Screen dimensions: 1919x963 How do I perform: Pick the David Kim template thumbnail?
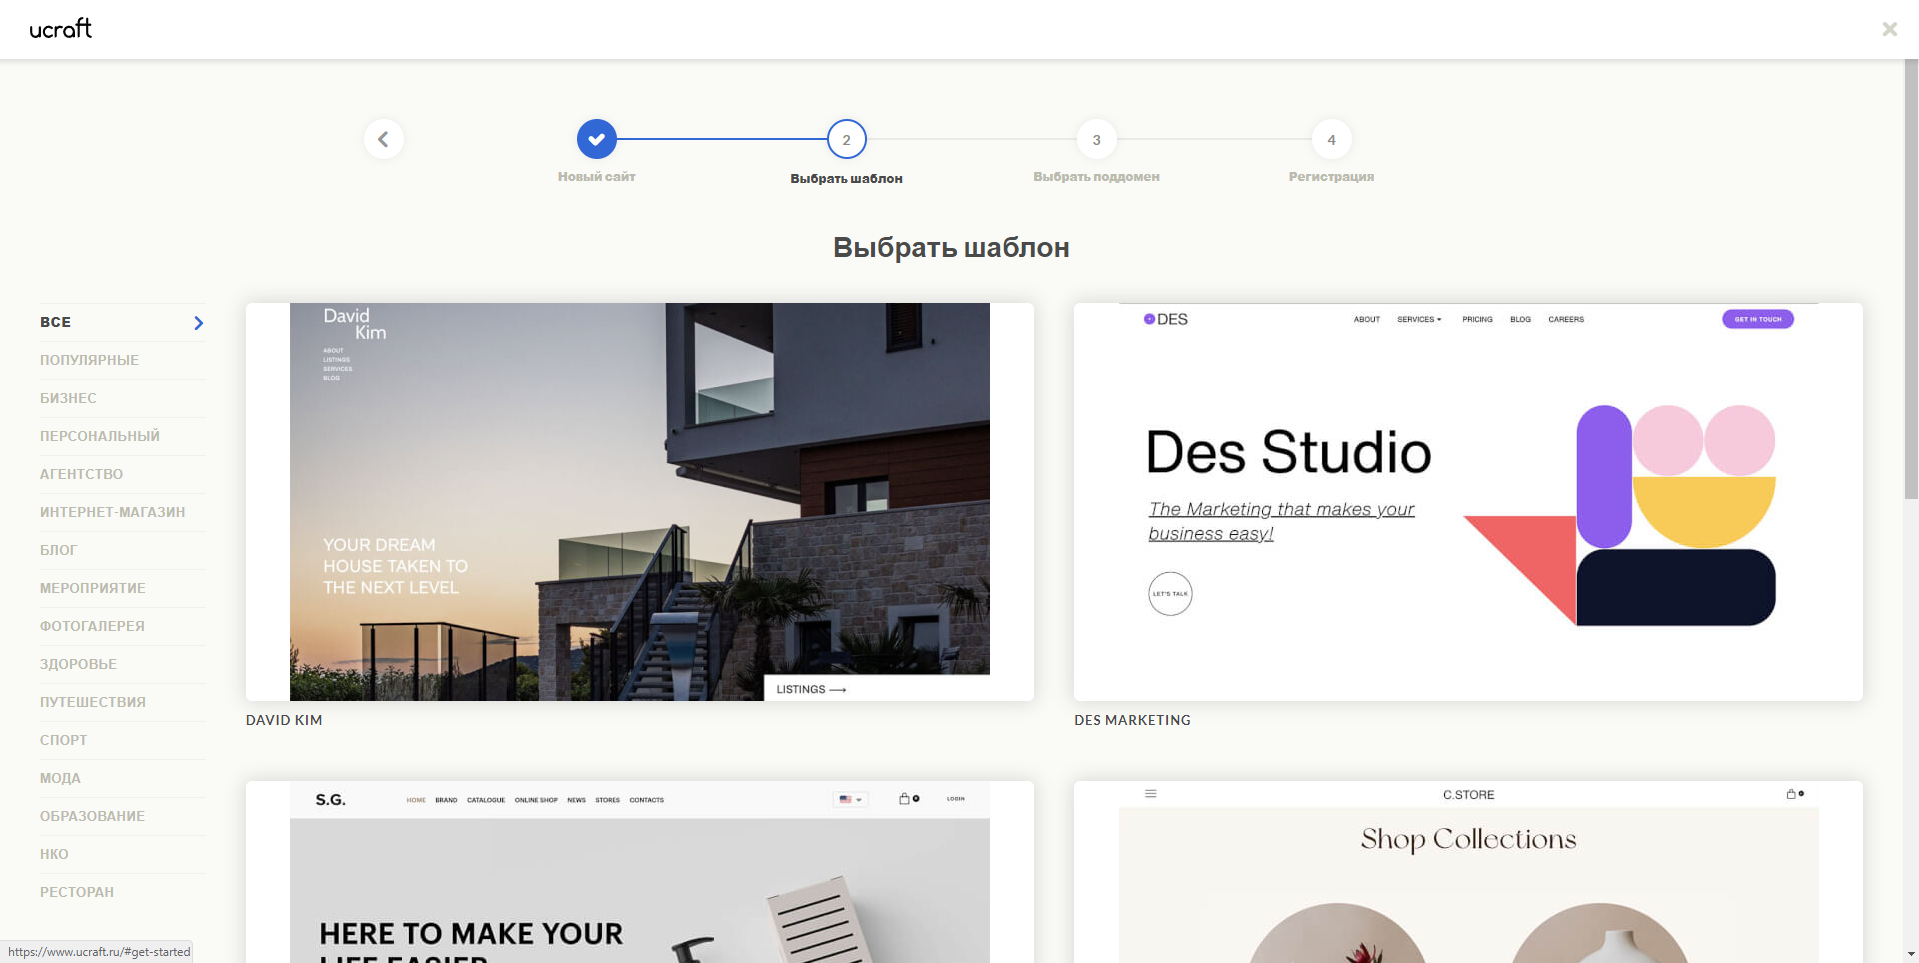(640, 502)
